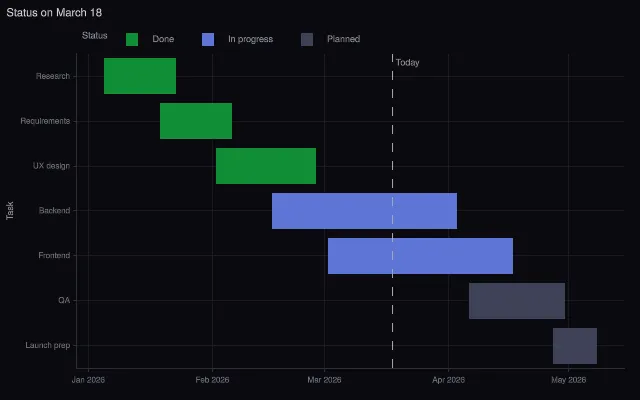
Task: Click the 'Requirements' axis label
Action: tap(45, 121)
